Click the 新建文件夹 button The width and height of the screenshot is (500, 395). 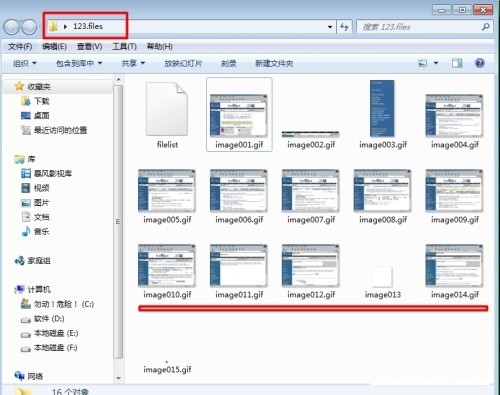tap(274, 63)
